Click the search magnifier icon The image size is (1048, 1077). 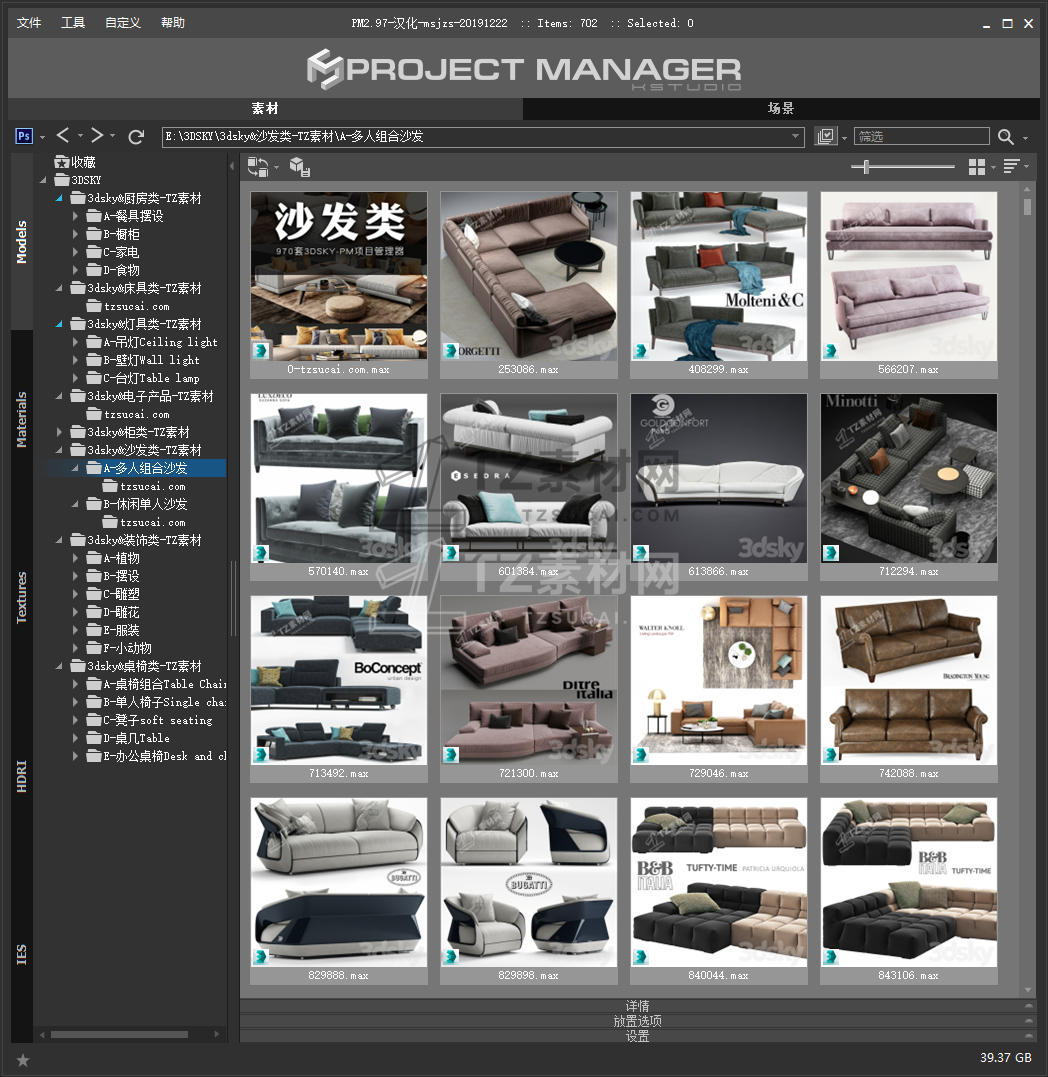1005,137
